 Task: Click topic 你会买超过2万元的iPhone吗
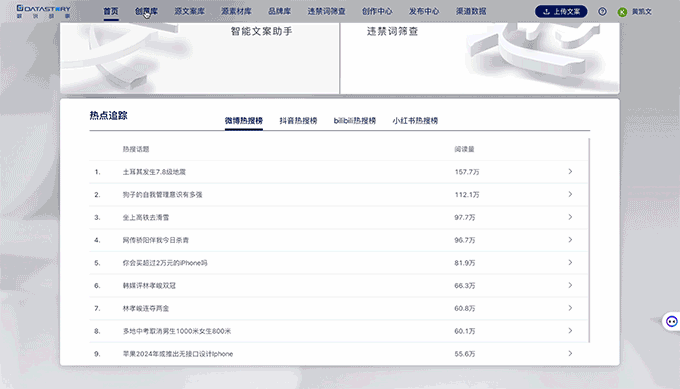165,263
